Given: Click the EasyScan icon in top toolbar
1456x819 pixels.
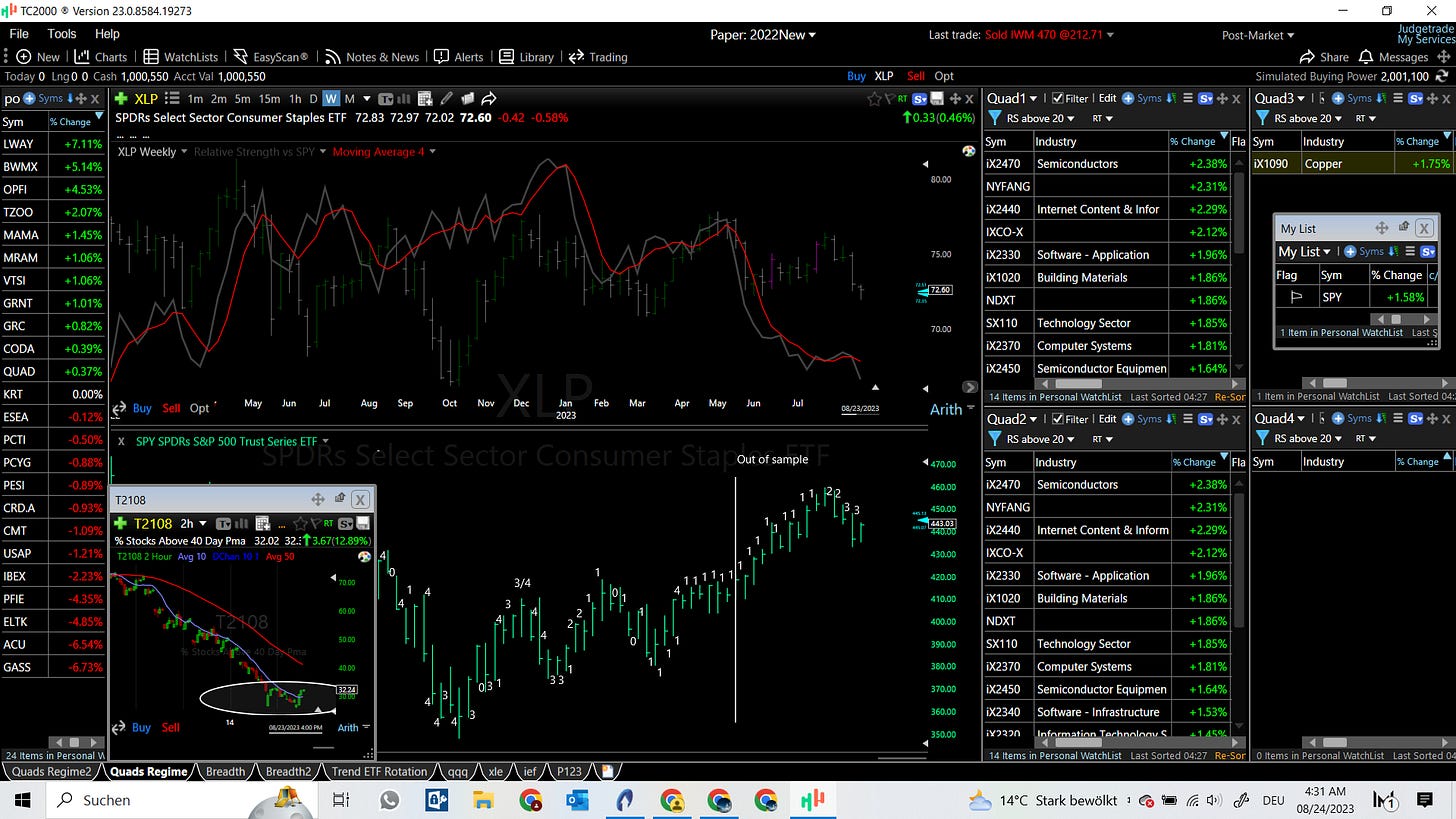Looking at the screenshot, I should pos(241,57).
